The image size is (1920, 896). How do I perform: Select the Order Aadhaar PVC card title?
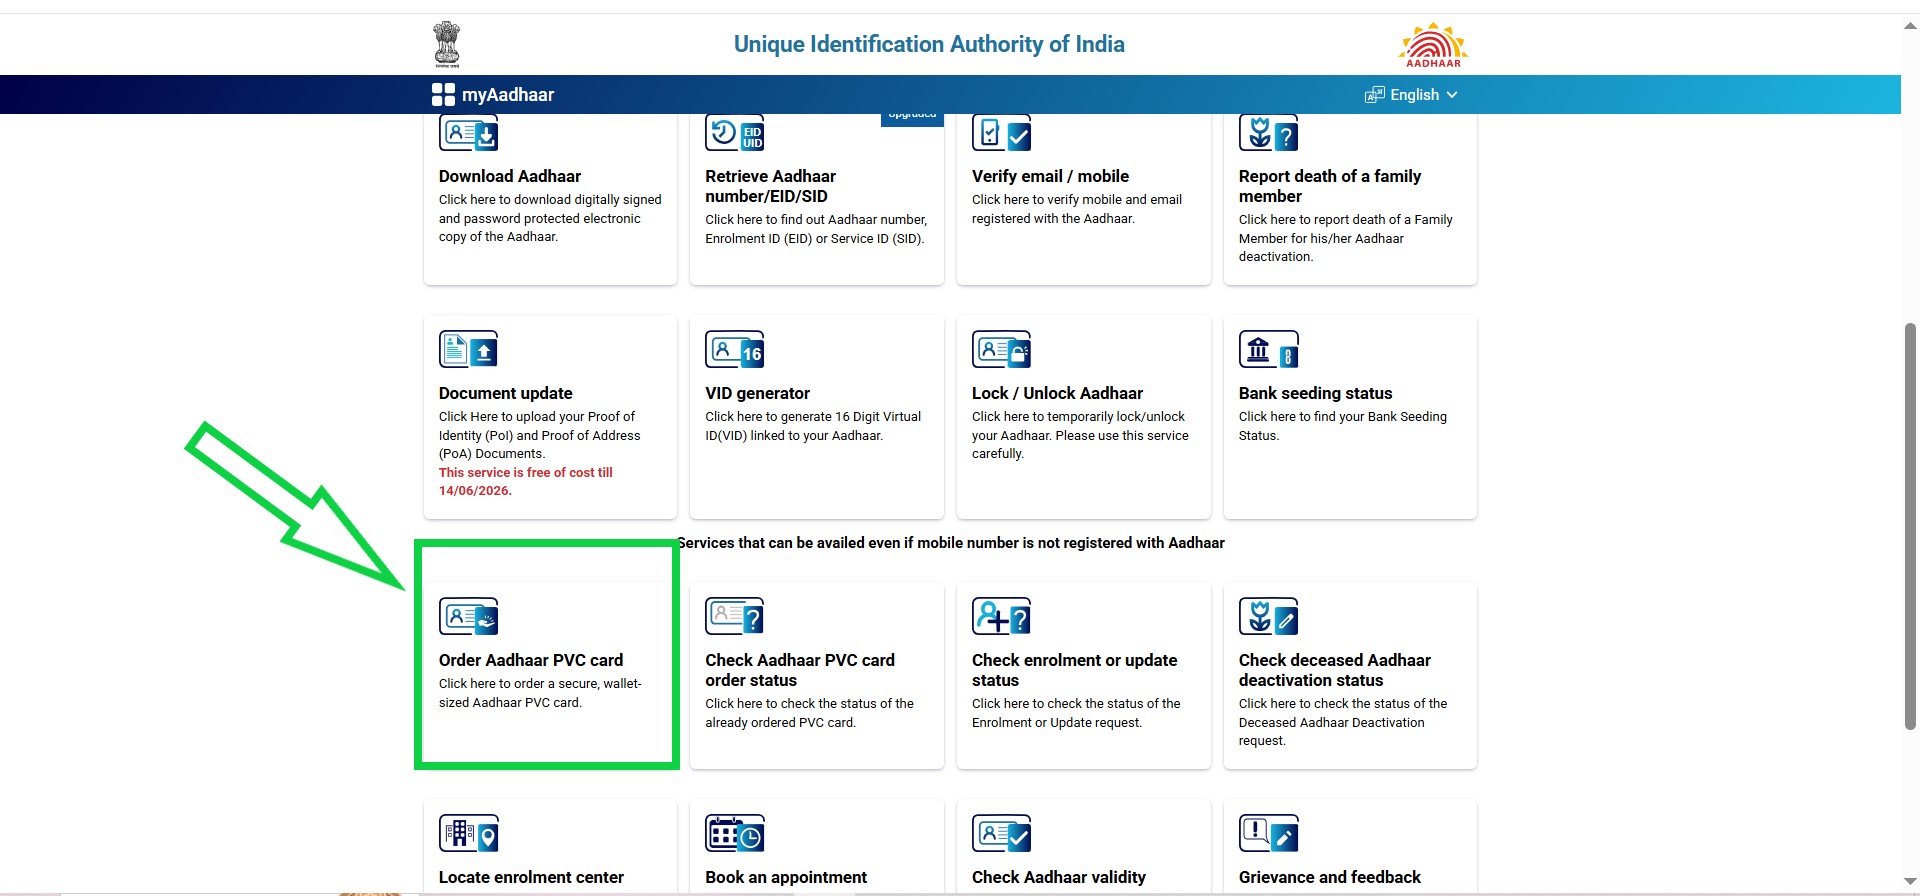(531, 660)
